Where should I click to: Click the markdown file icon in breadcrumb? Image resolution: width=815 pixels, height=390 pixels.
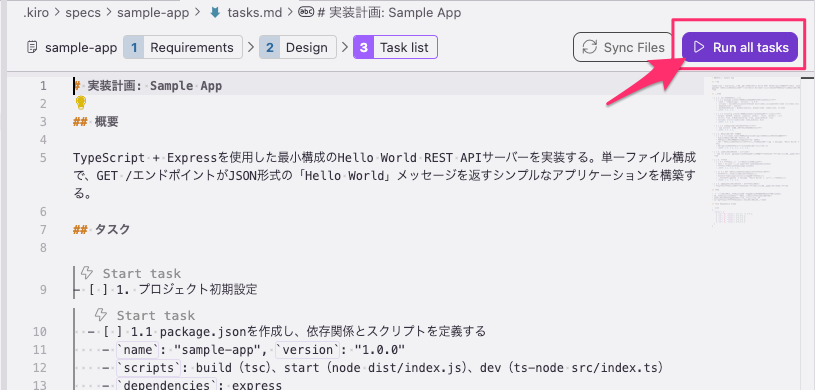pos(214,12)
